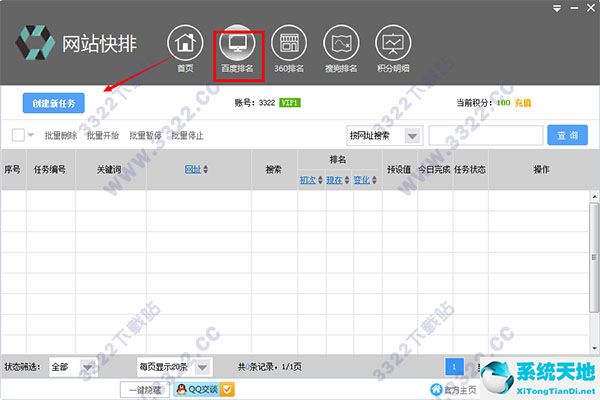Click 批量开始
The width and height of the screenshot is (600, 400).
pos(103,135)
